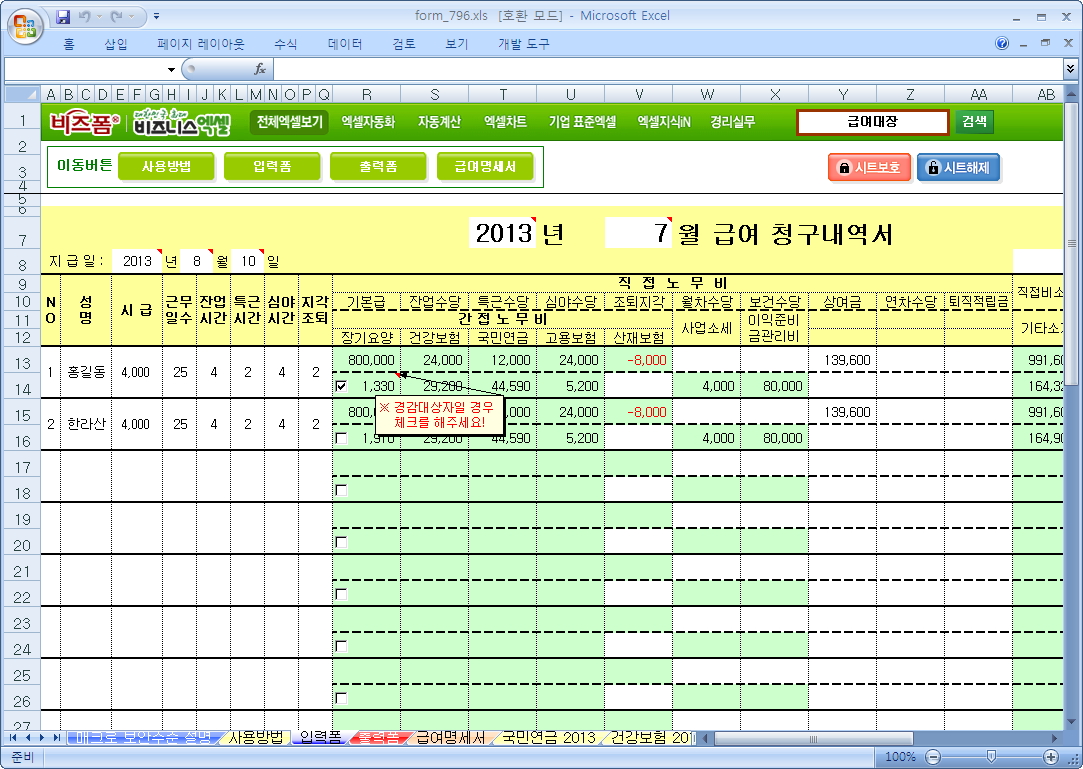This screenshot has height=769, width=1083.
Task: Click the Select All corner button
Action: [22, 94]
